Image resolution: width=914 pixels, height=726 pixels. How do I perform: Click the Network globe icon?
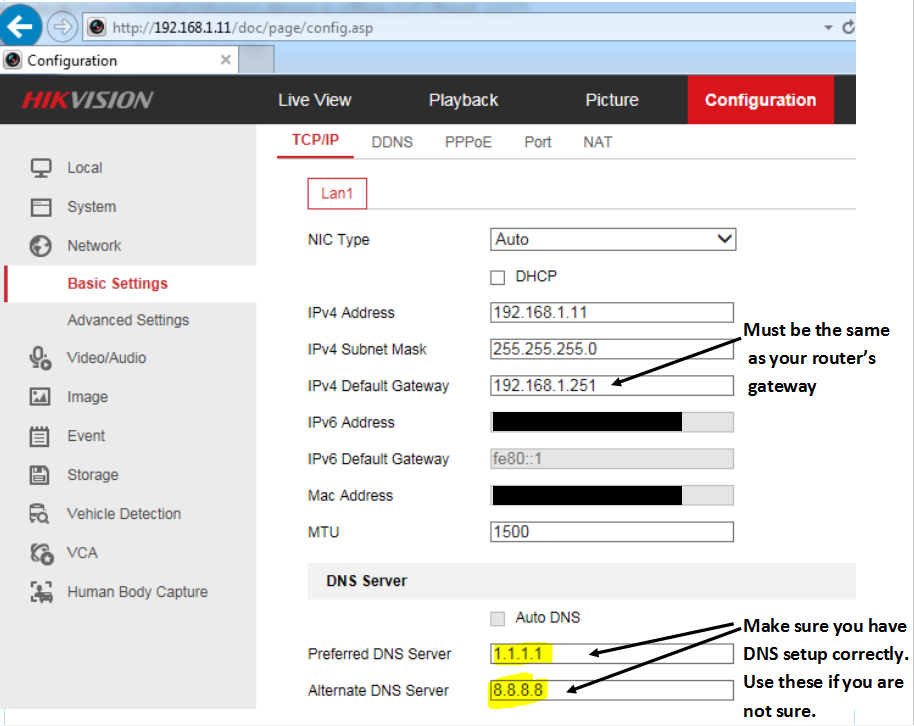click(x=40, y=246)
